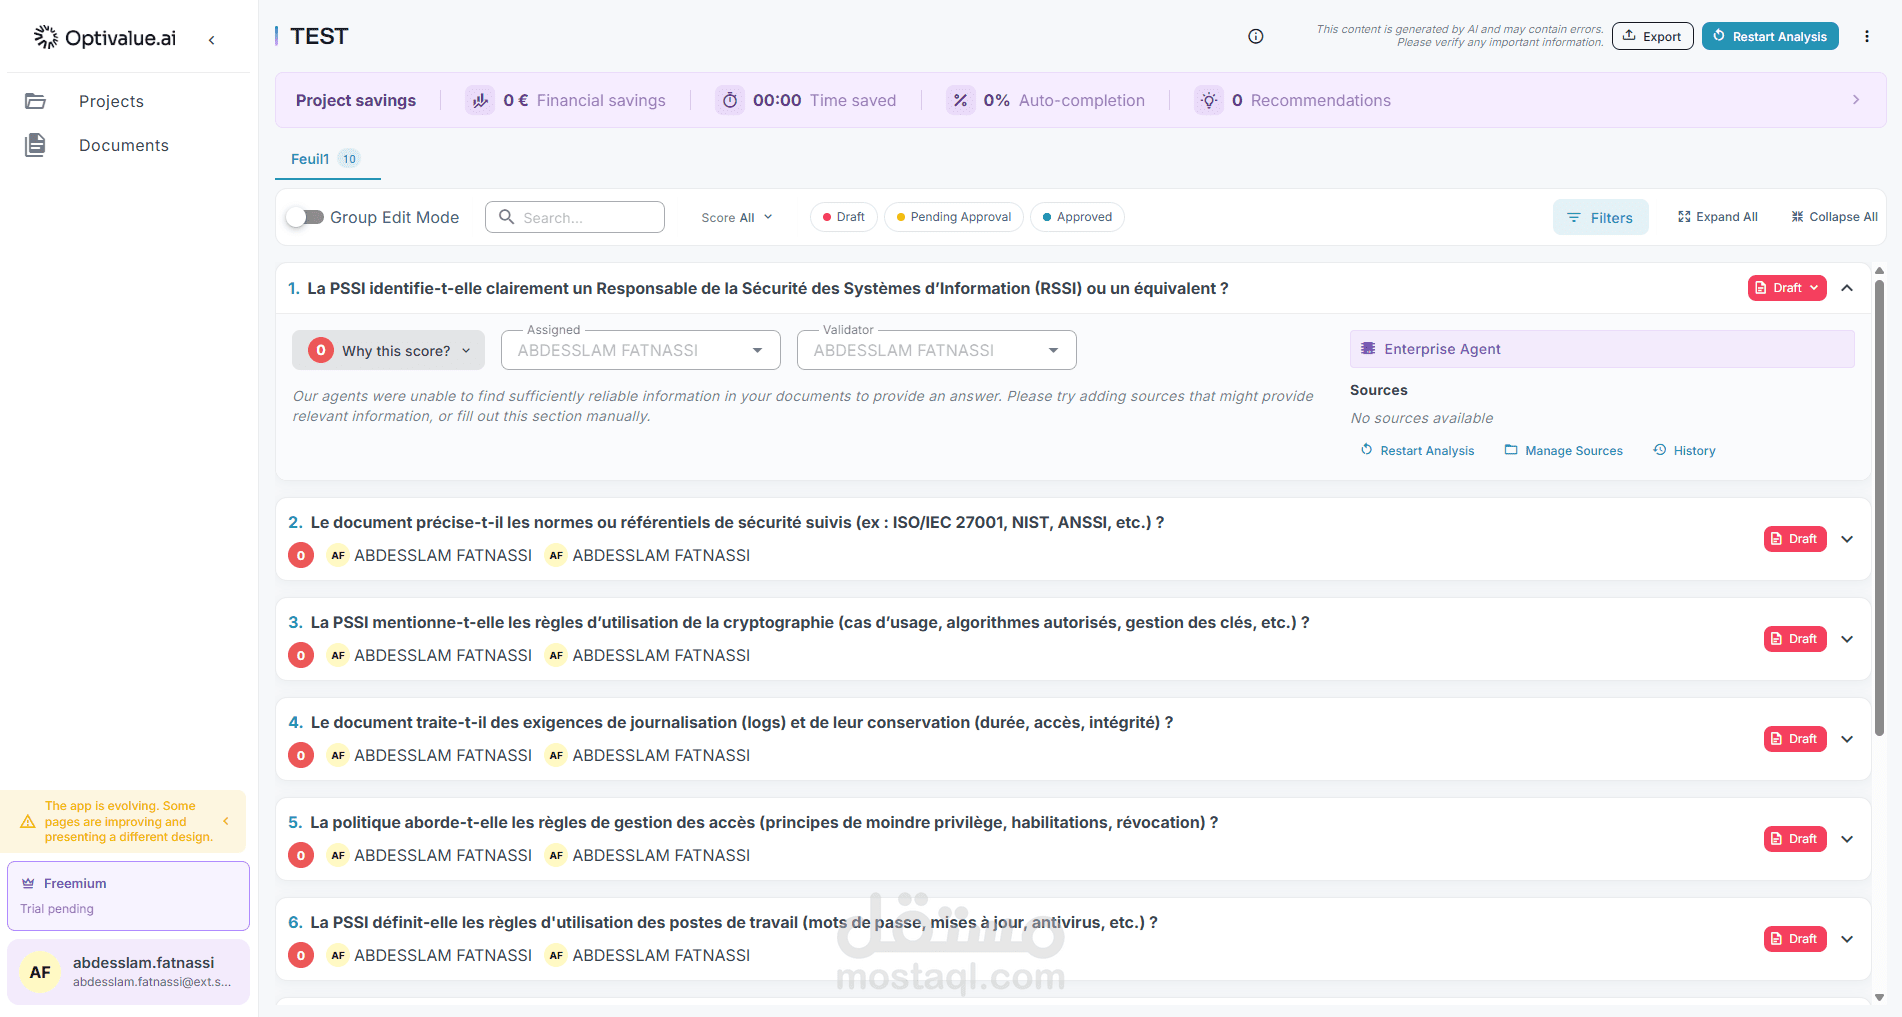Click Draft badge on question 6
Viewport: 1902px width, 1017px height.
[1795, 939]
